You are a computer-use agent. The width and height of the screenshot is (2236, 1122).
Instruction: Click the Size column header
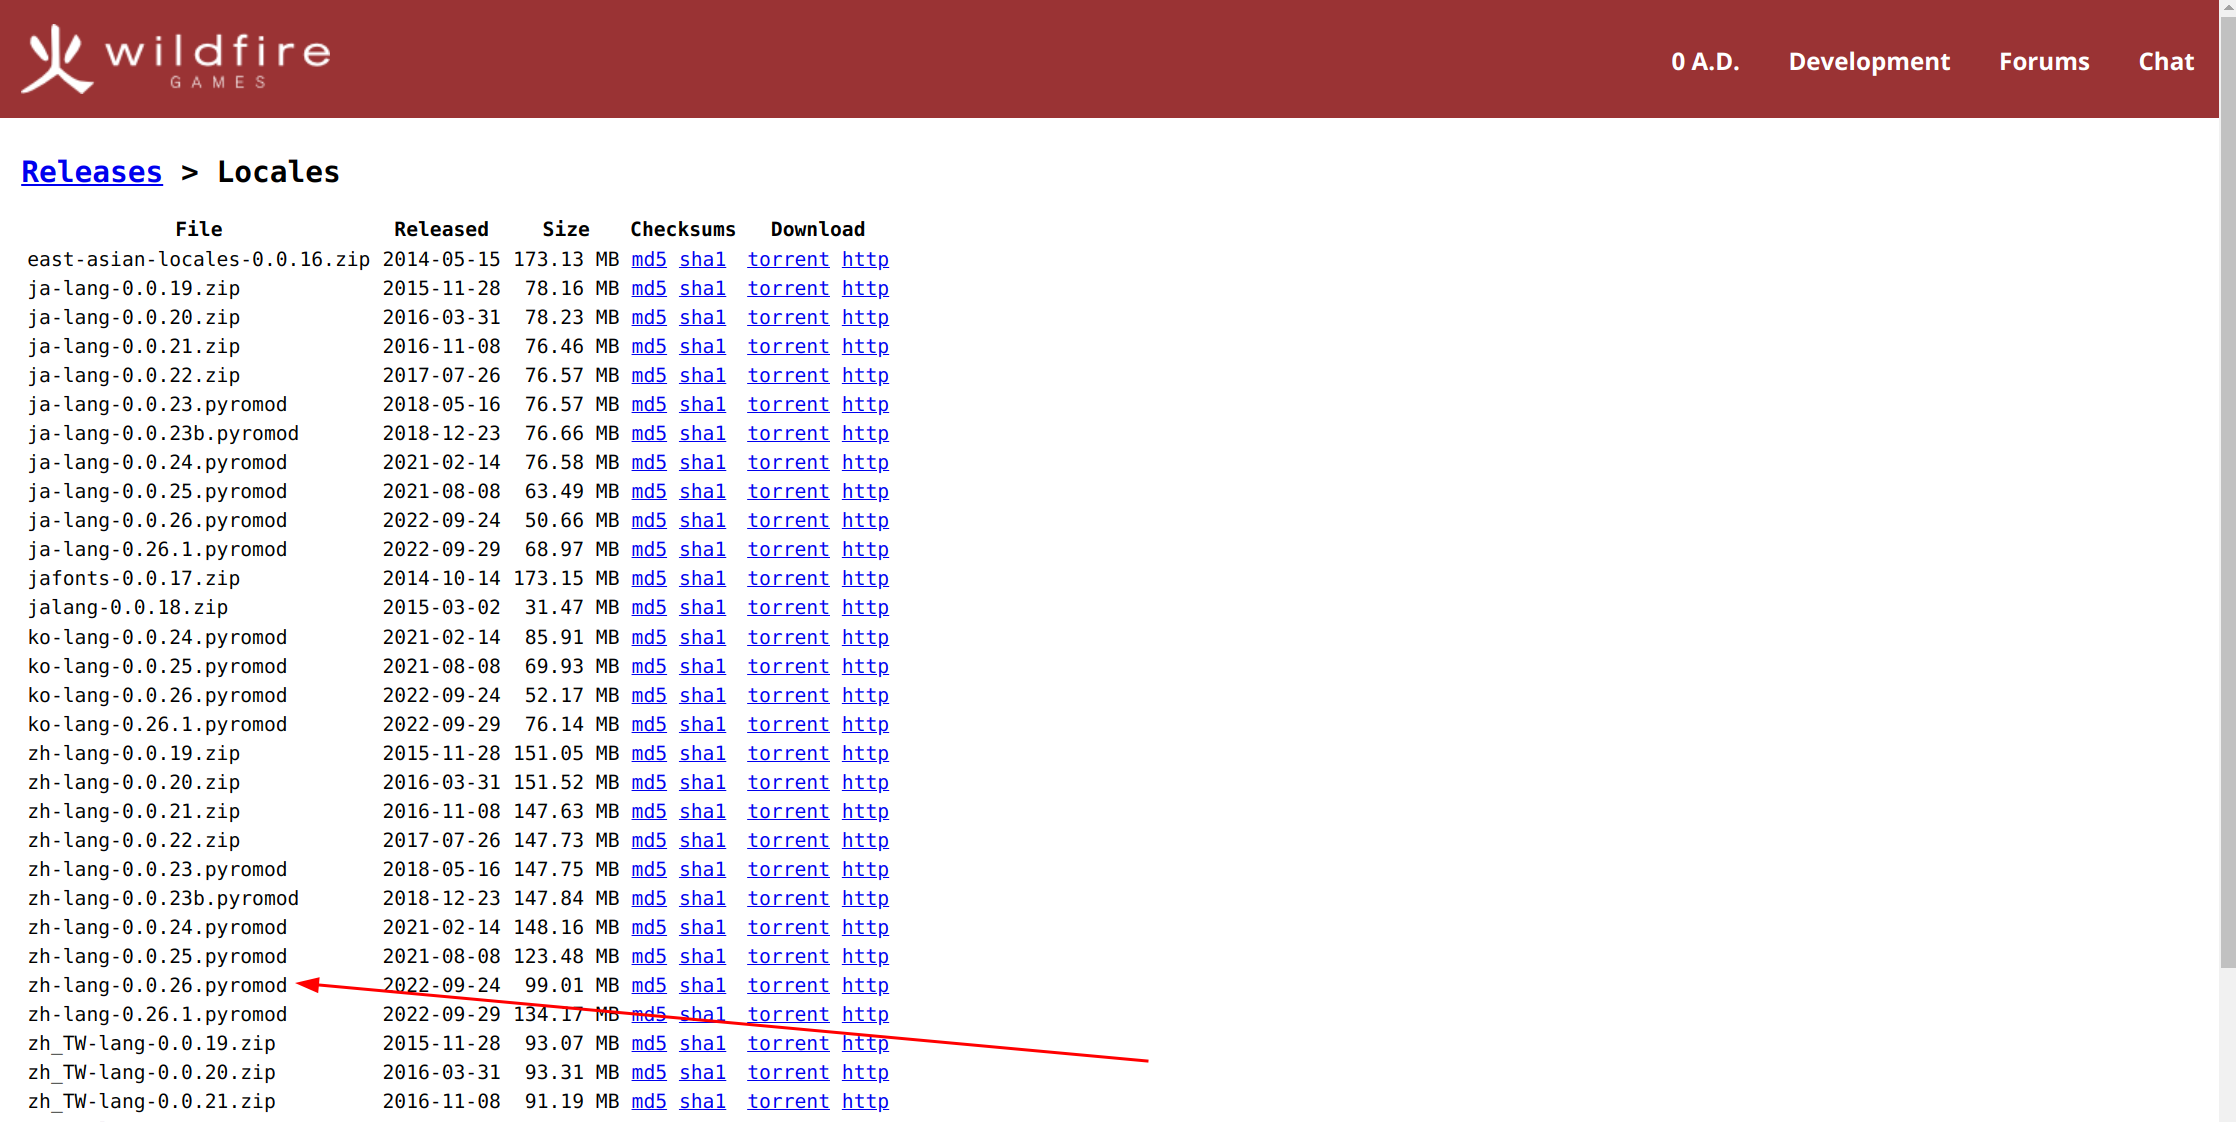[x=566, y=229]
